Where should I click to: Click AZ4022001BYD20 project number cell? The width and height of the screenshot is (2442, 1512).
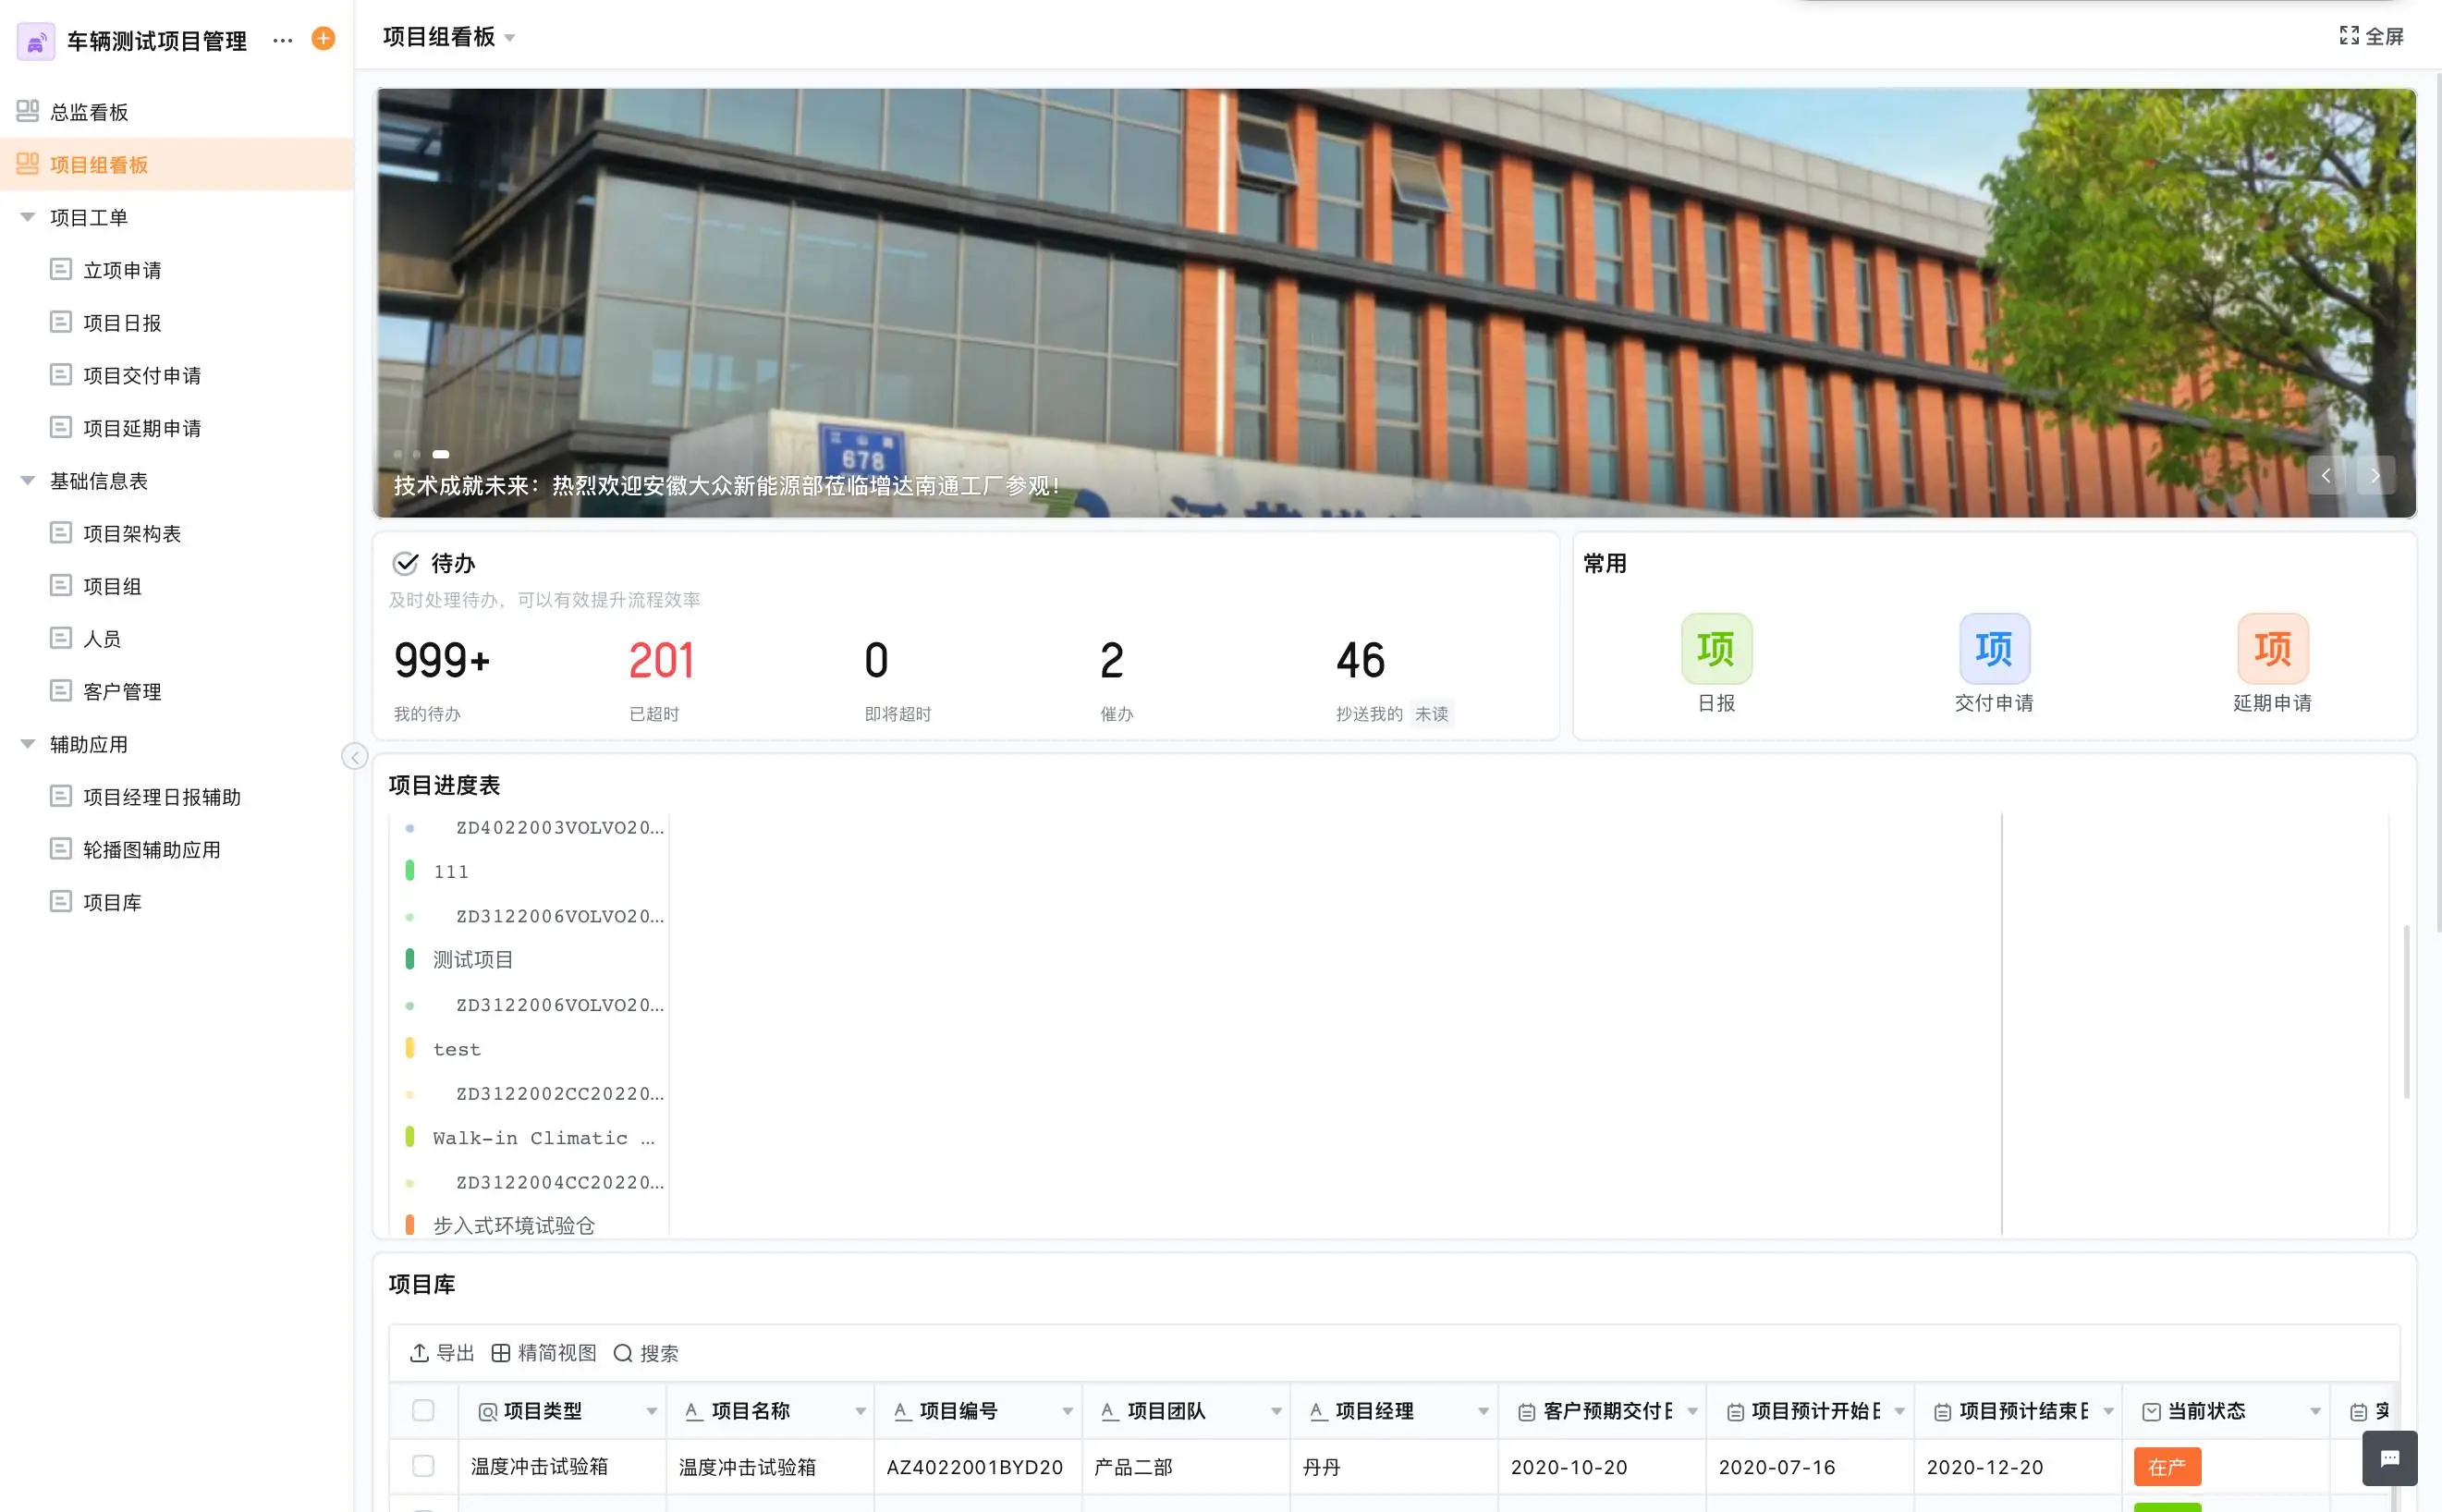tap(977, 1467)
